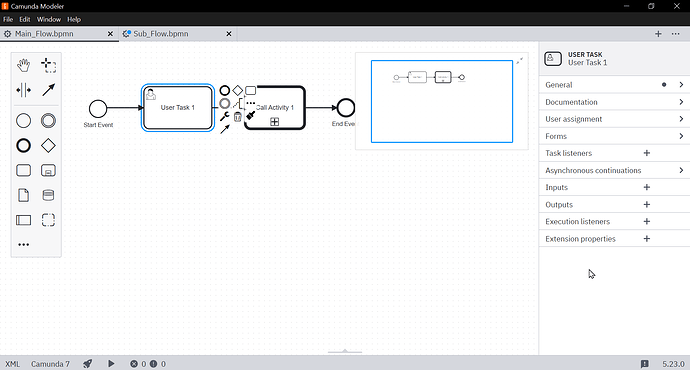
Task: Collapse the minimap toggle arrow
Action: click(x=520, y=61)
